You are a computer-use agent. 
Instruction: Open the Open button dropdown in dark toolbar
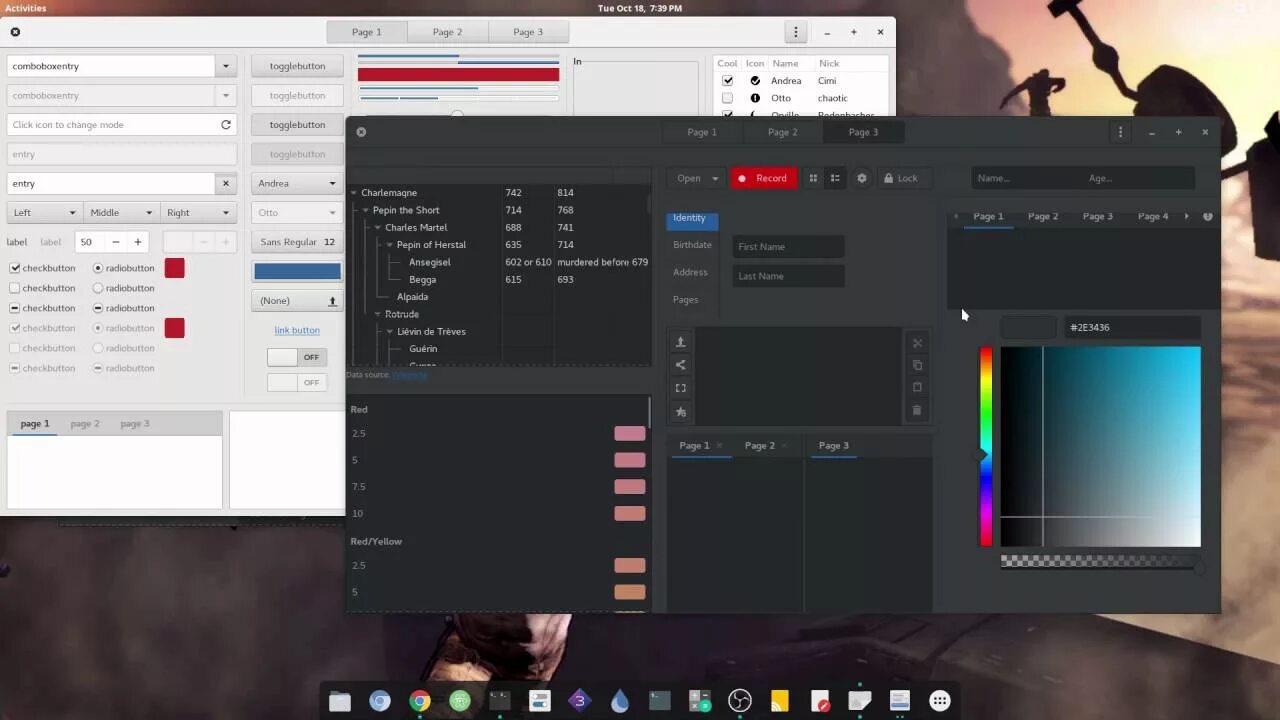point(695,178)
